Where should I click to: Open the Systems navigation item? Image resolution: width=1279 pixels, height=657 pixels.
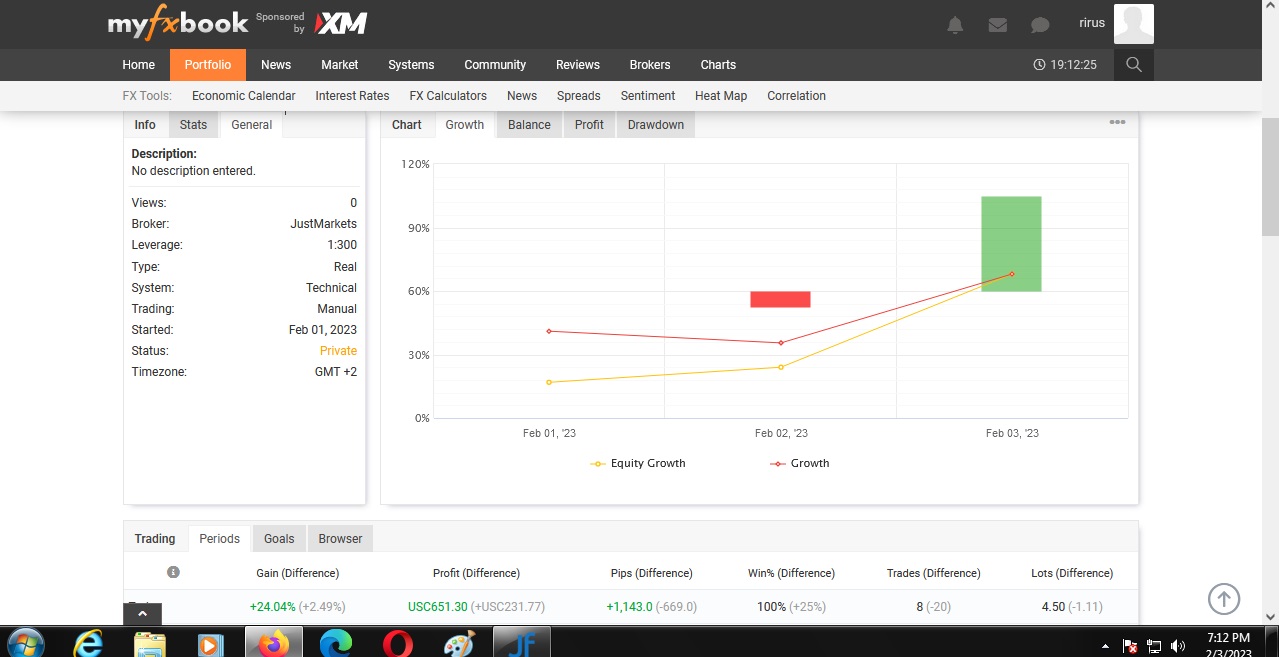pos(411,65)
